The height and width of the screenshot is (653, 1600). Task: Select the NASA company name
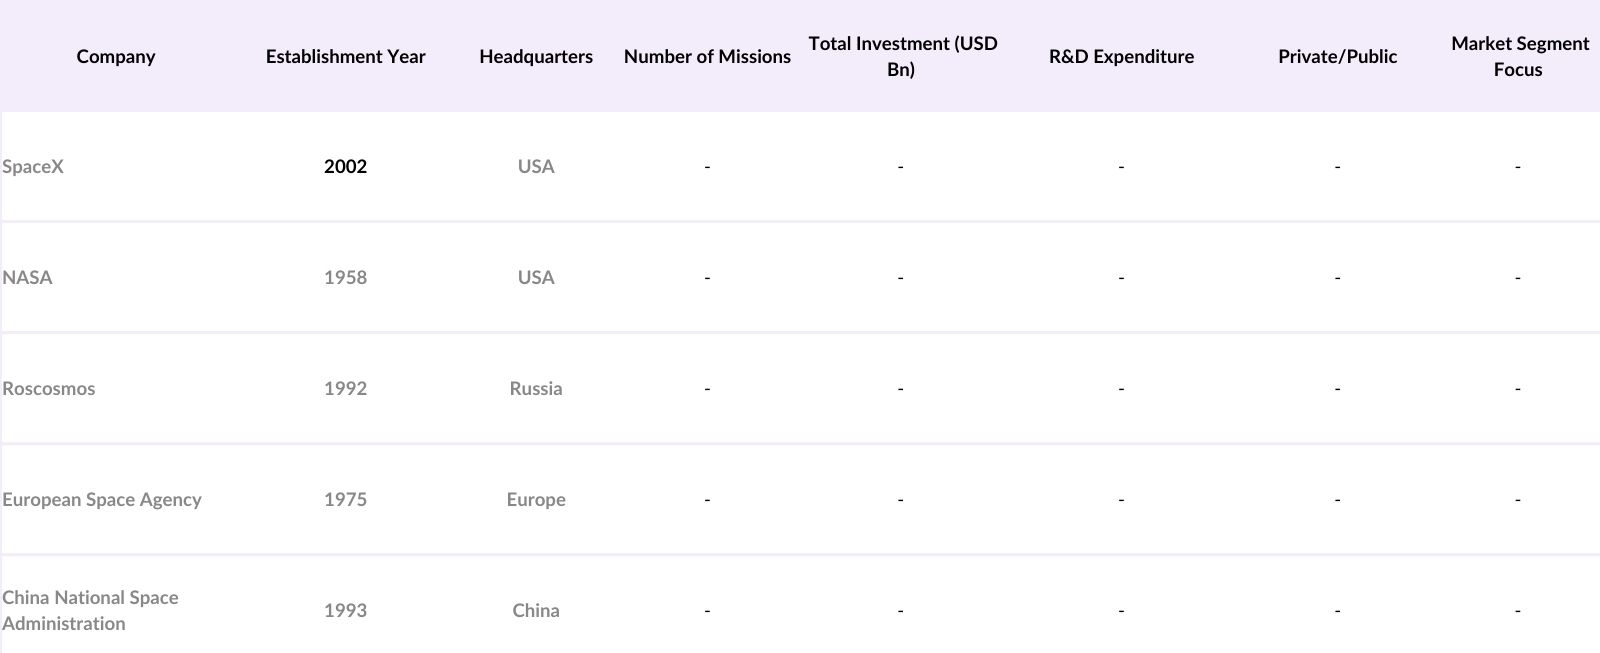pyautogui.click(x=27, y=278)
